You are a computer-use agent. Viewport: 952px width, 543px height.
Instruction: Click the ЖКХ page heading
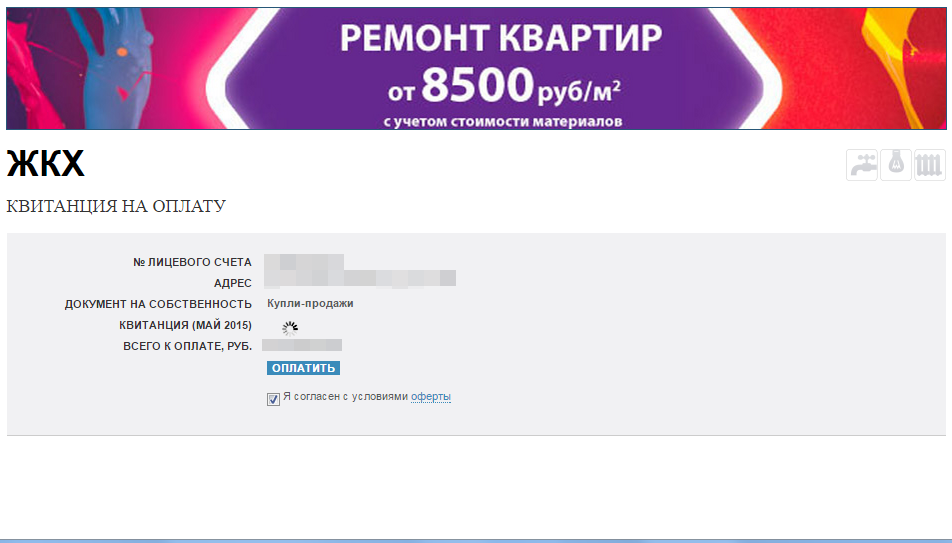pos(46,163)
